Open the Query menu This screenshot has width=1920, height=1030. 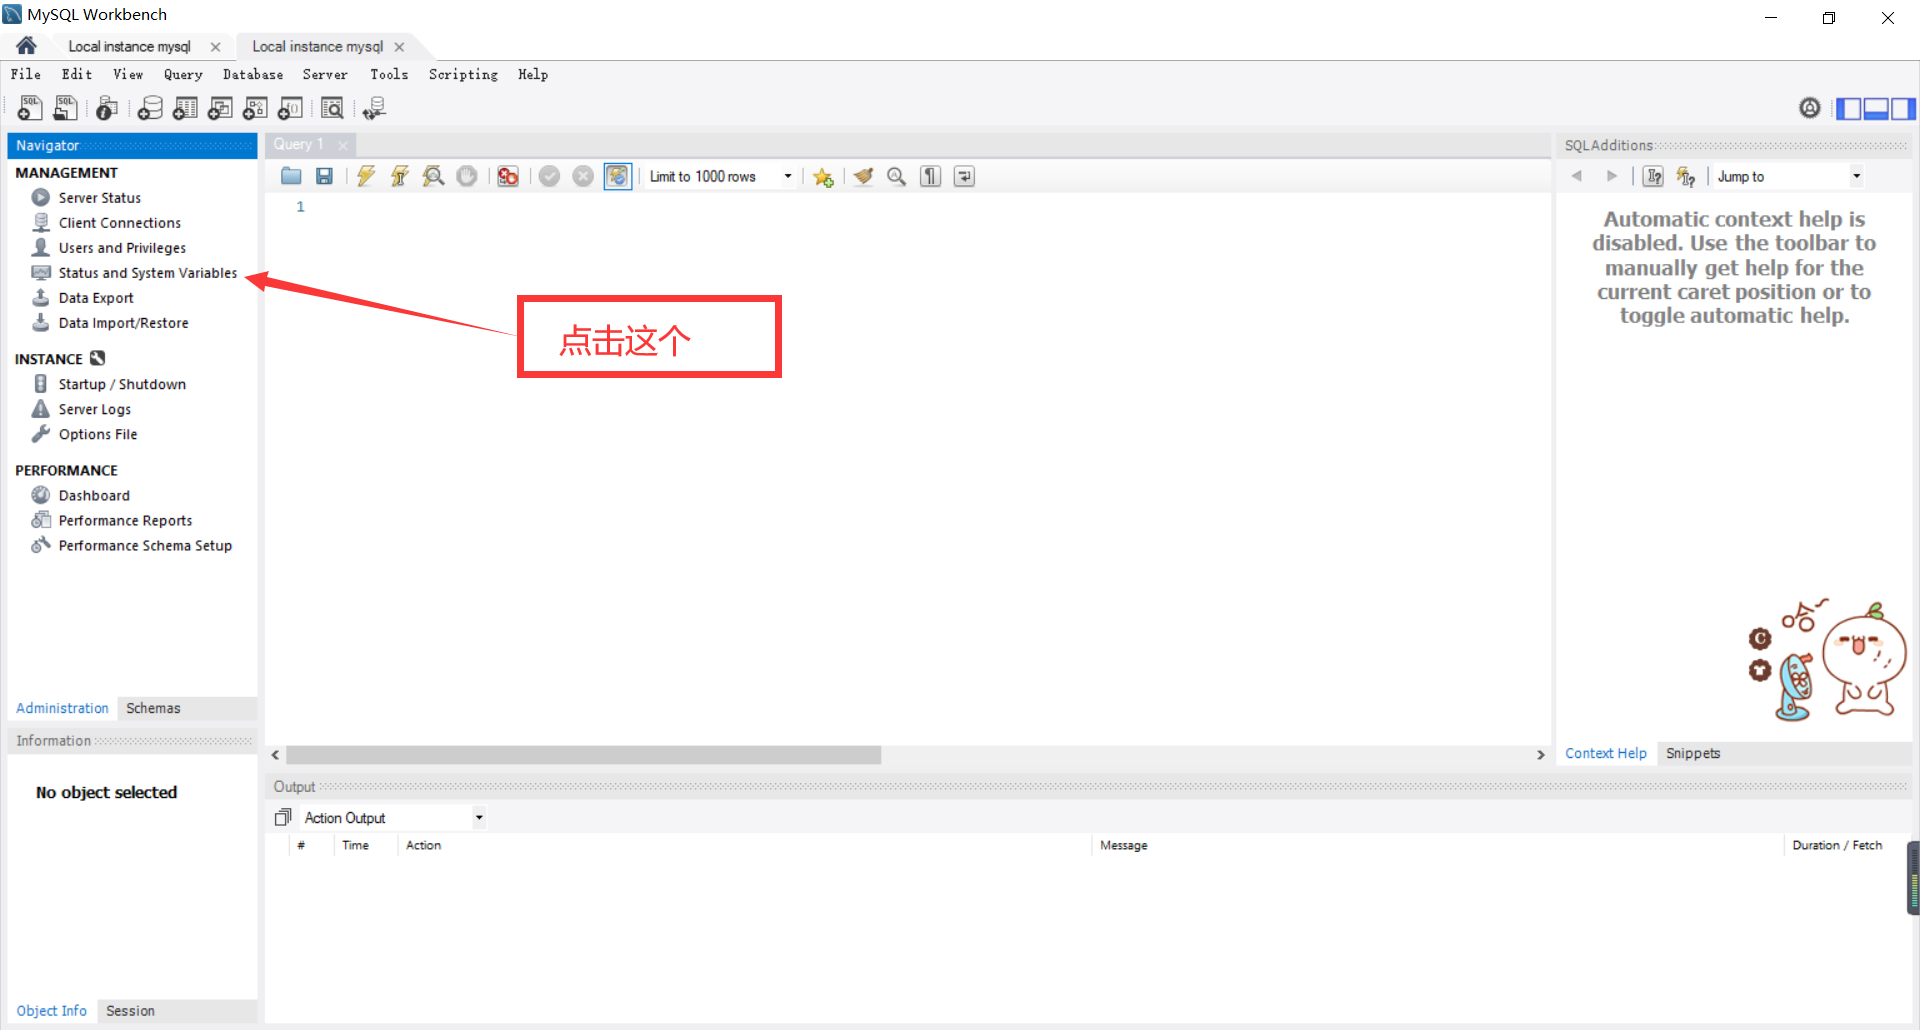tap(183, 74)
